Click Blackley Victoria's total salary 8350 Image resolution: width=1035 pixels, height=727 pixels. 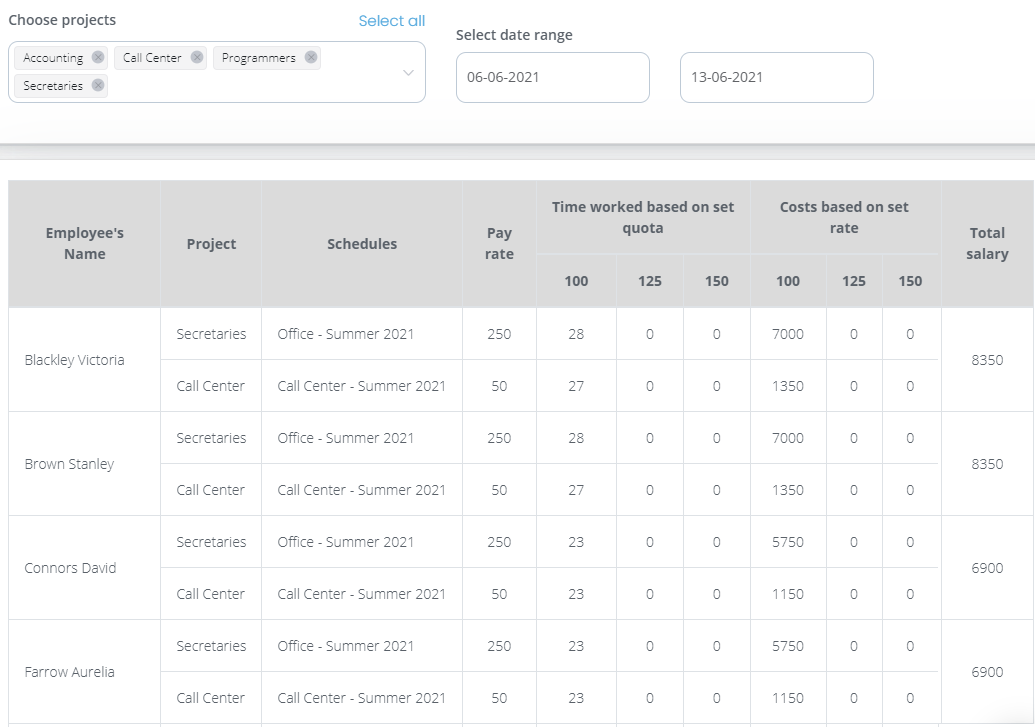[x=987, y=360]
